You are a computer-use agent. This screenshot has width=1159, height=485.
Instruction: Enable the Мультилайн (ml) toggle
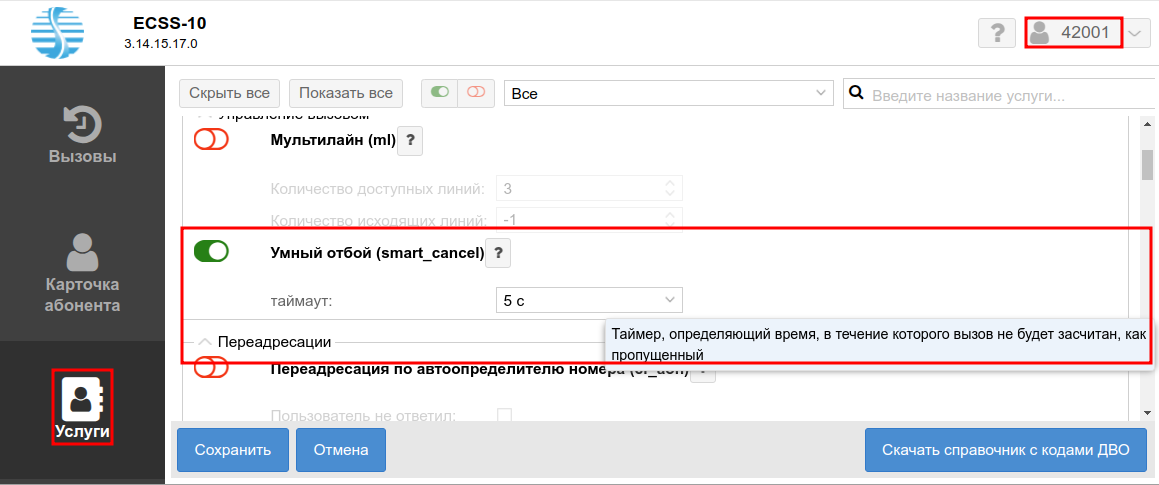[x=211, y=141]
